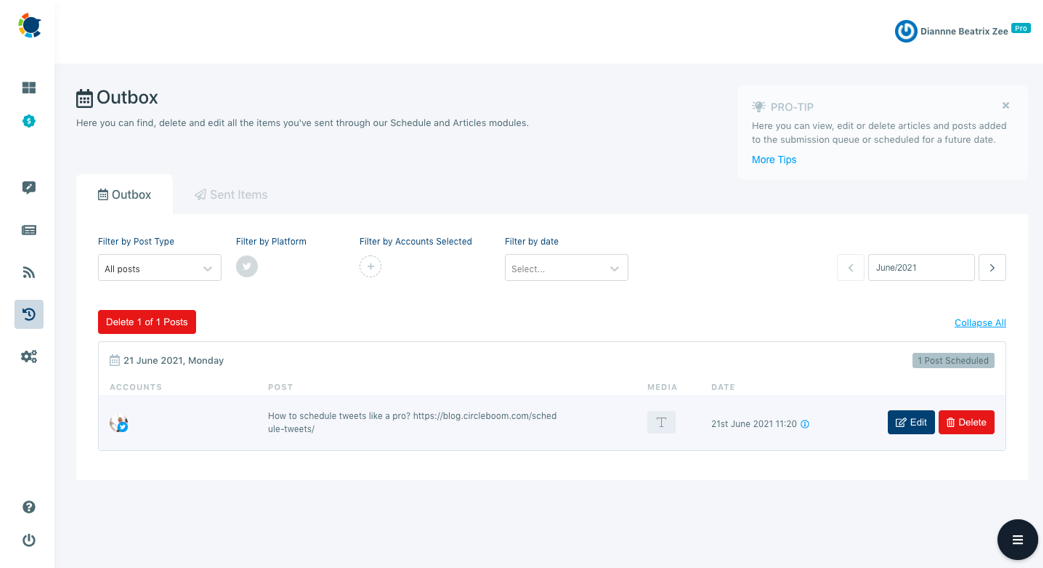Edit the scheduled tweet post
Screen dimensions: 1043x568
(911, 422)
